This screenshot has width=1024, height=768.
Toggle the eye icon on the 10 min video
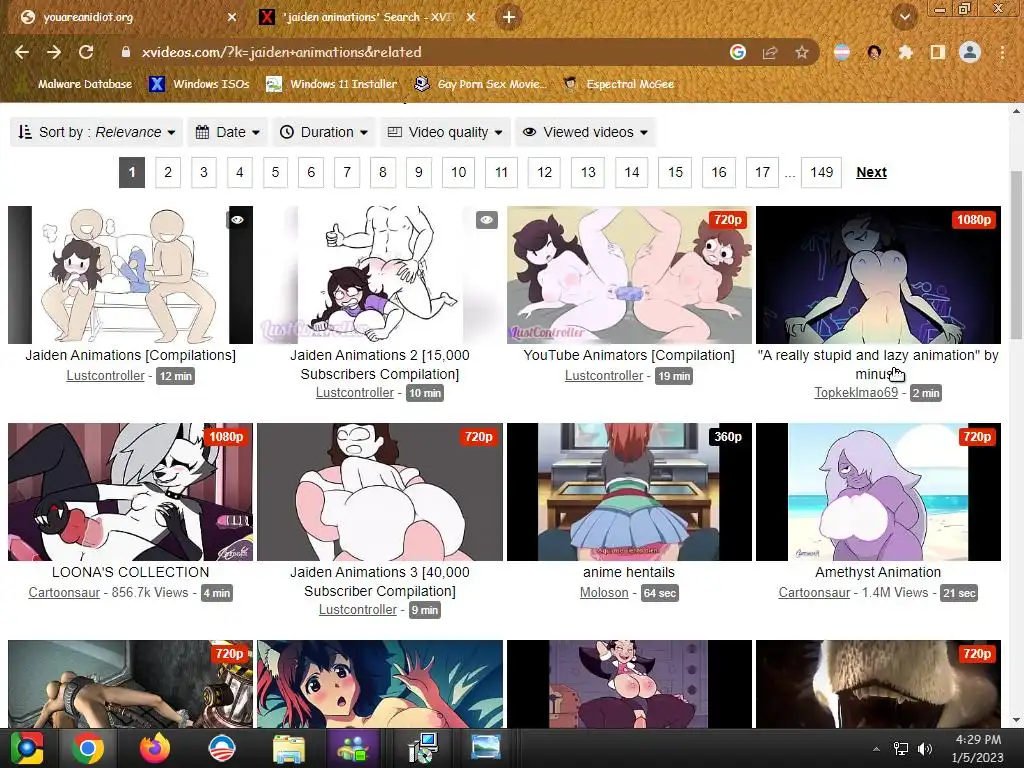[x=487, y=220]
